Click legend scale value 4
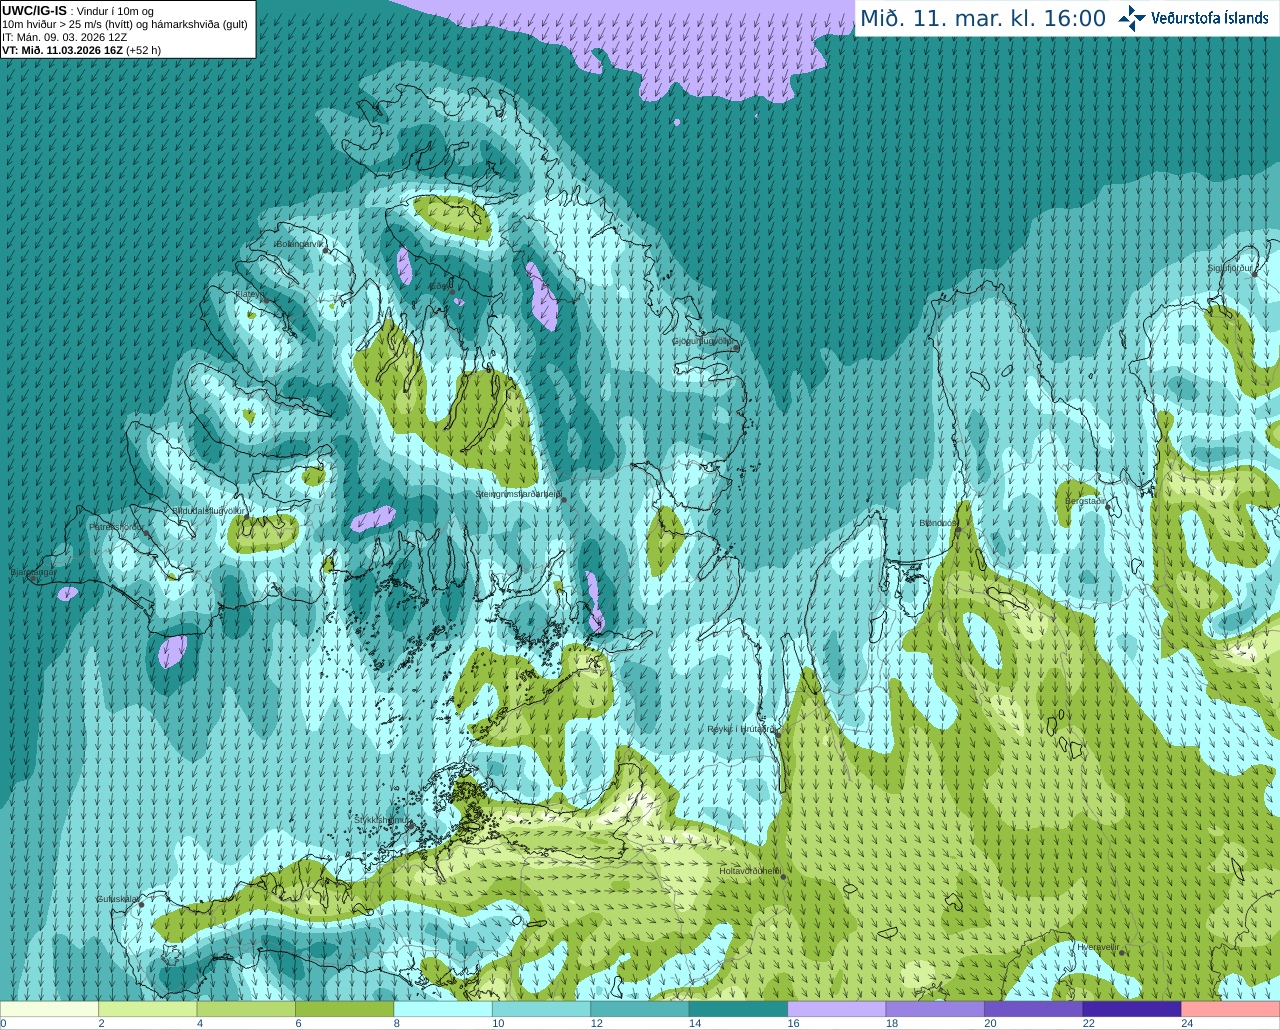The width and height of the screenshot is (1280, 1030). (200, 1023)
